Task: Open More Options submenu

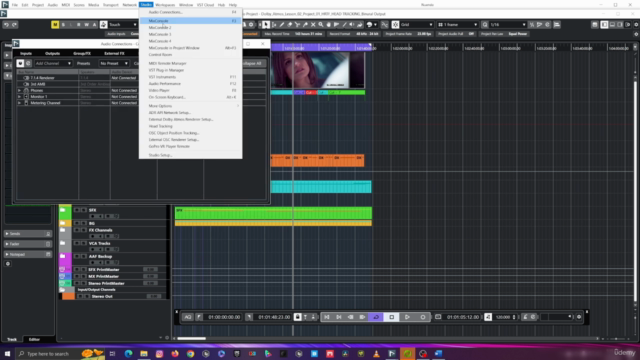Action: pos(190,106)
